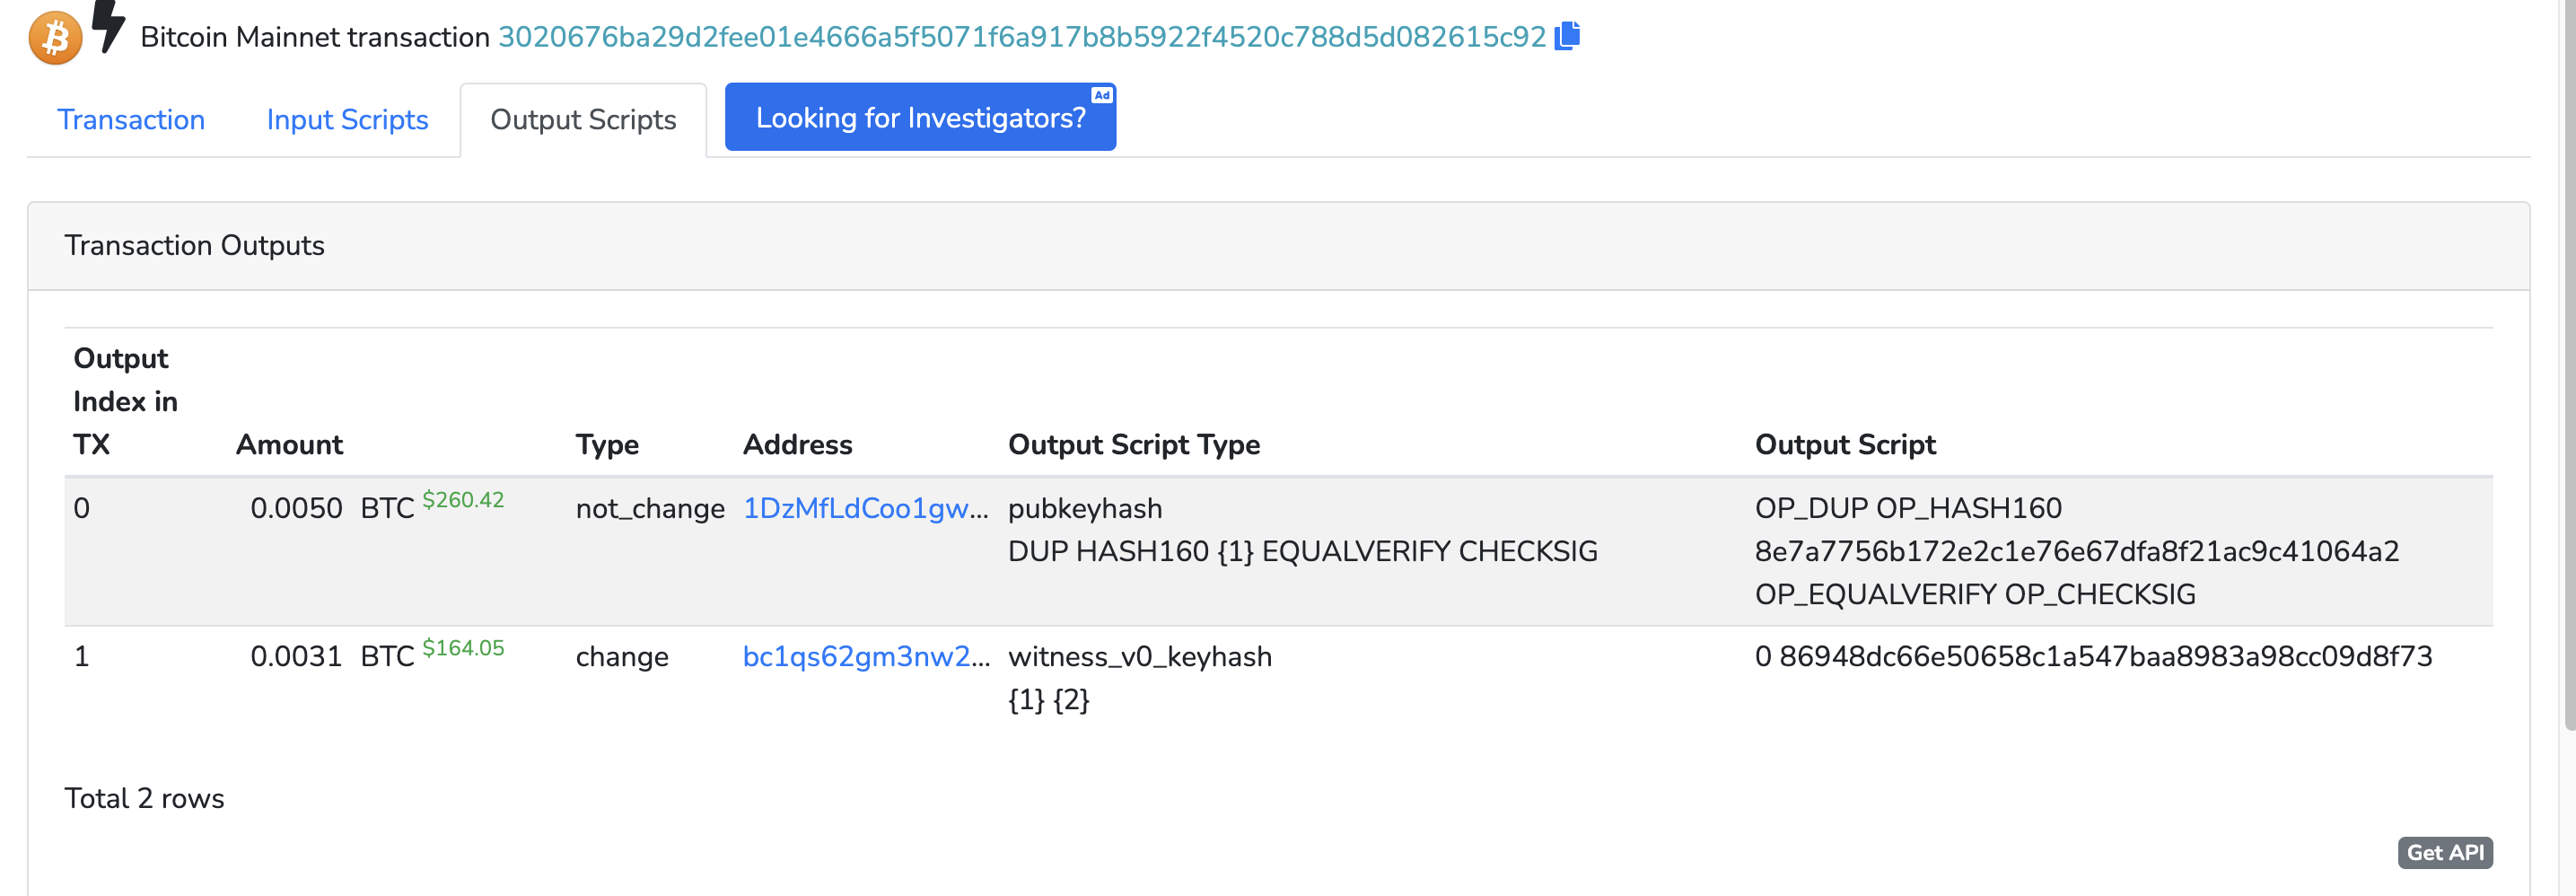Click the Transaction Outputs panel heading
This screenshot has height=896, width=2576.
[x=194, y=245]
